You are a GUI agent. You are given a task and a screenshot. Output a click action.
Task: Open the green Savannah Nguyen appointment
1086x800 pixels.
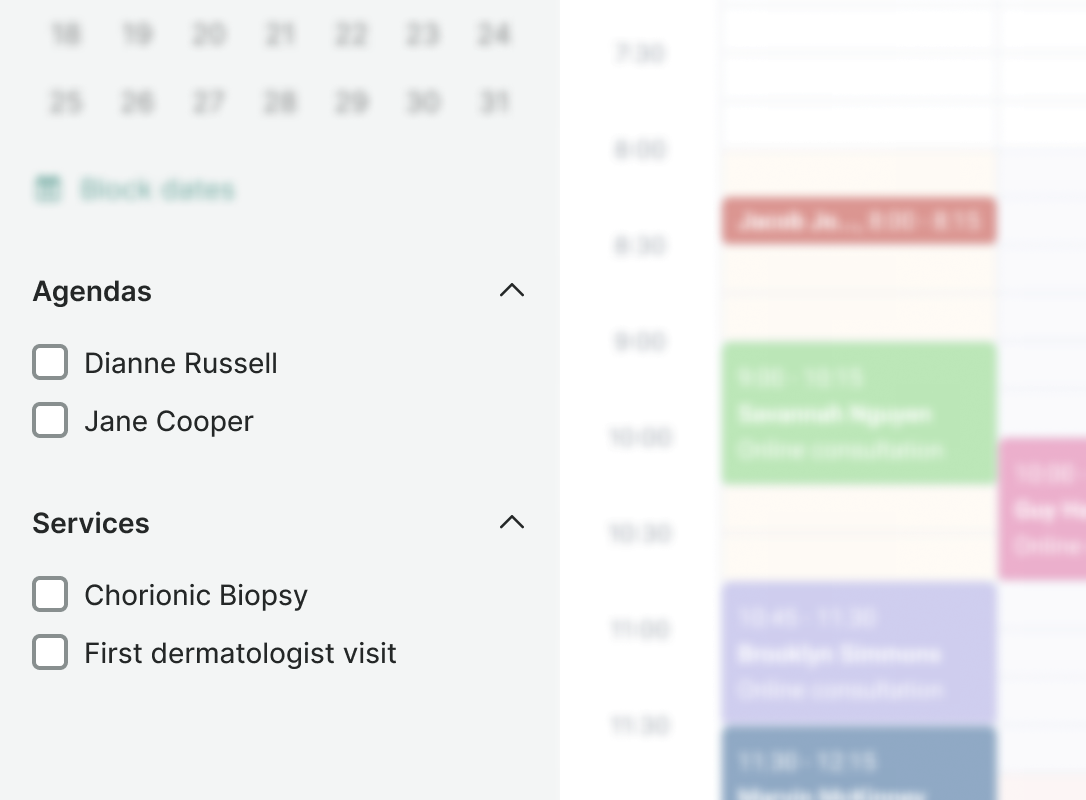point(858,413)
